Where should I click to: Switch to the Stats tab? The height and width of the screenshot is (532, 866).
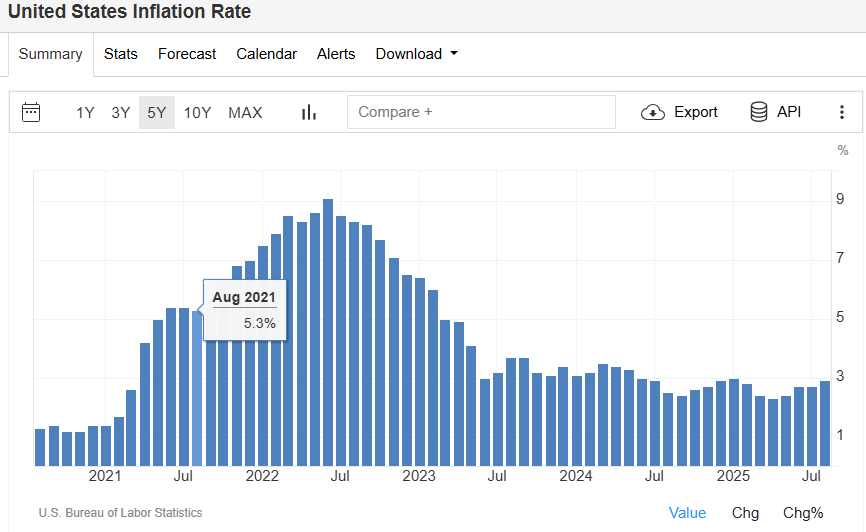pos(121,54)
